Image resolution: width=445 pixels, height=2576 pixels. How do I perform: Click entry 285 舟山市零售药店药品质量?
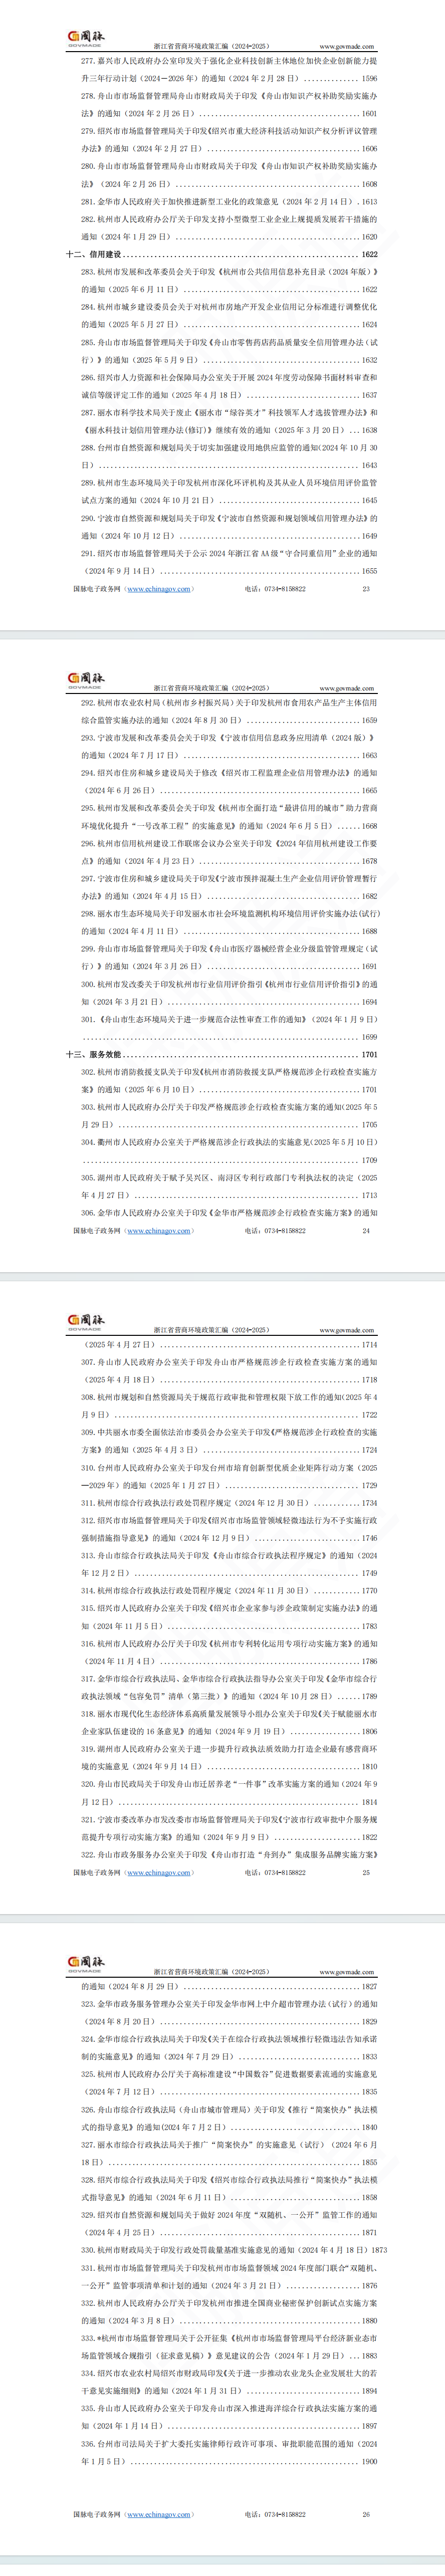coord(229,350)
